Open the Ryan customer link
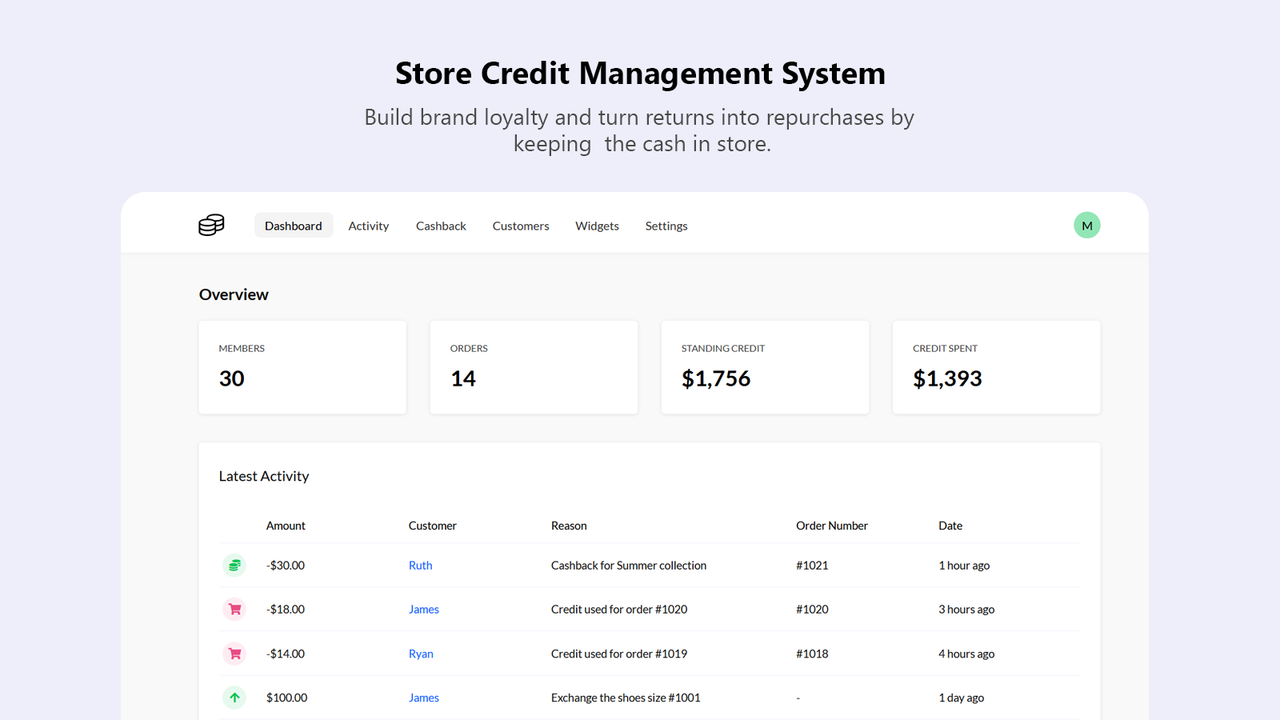Image resolution: width=1280 pixels, height=720 pixels. pos(421,654)
